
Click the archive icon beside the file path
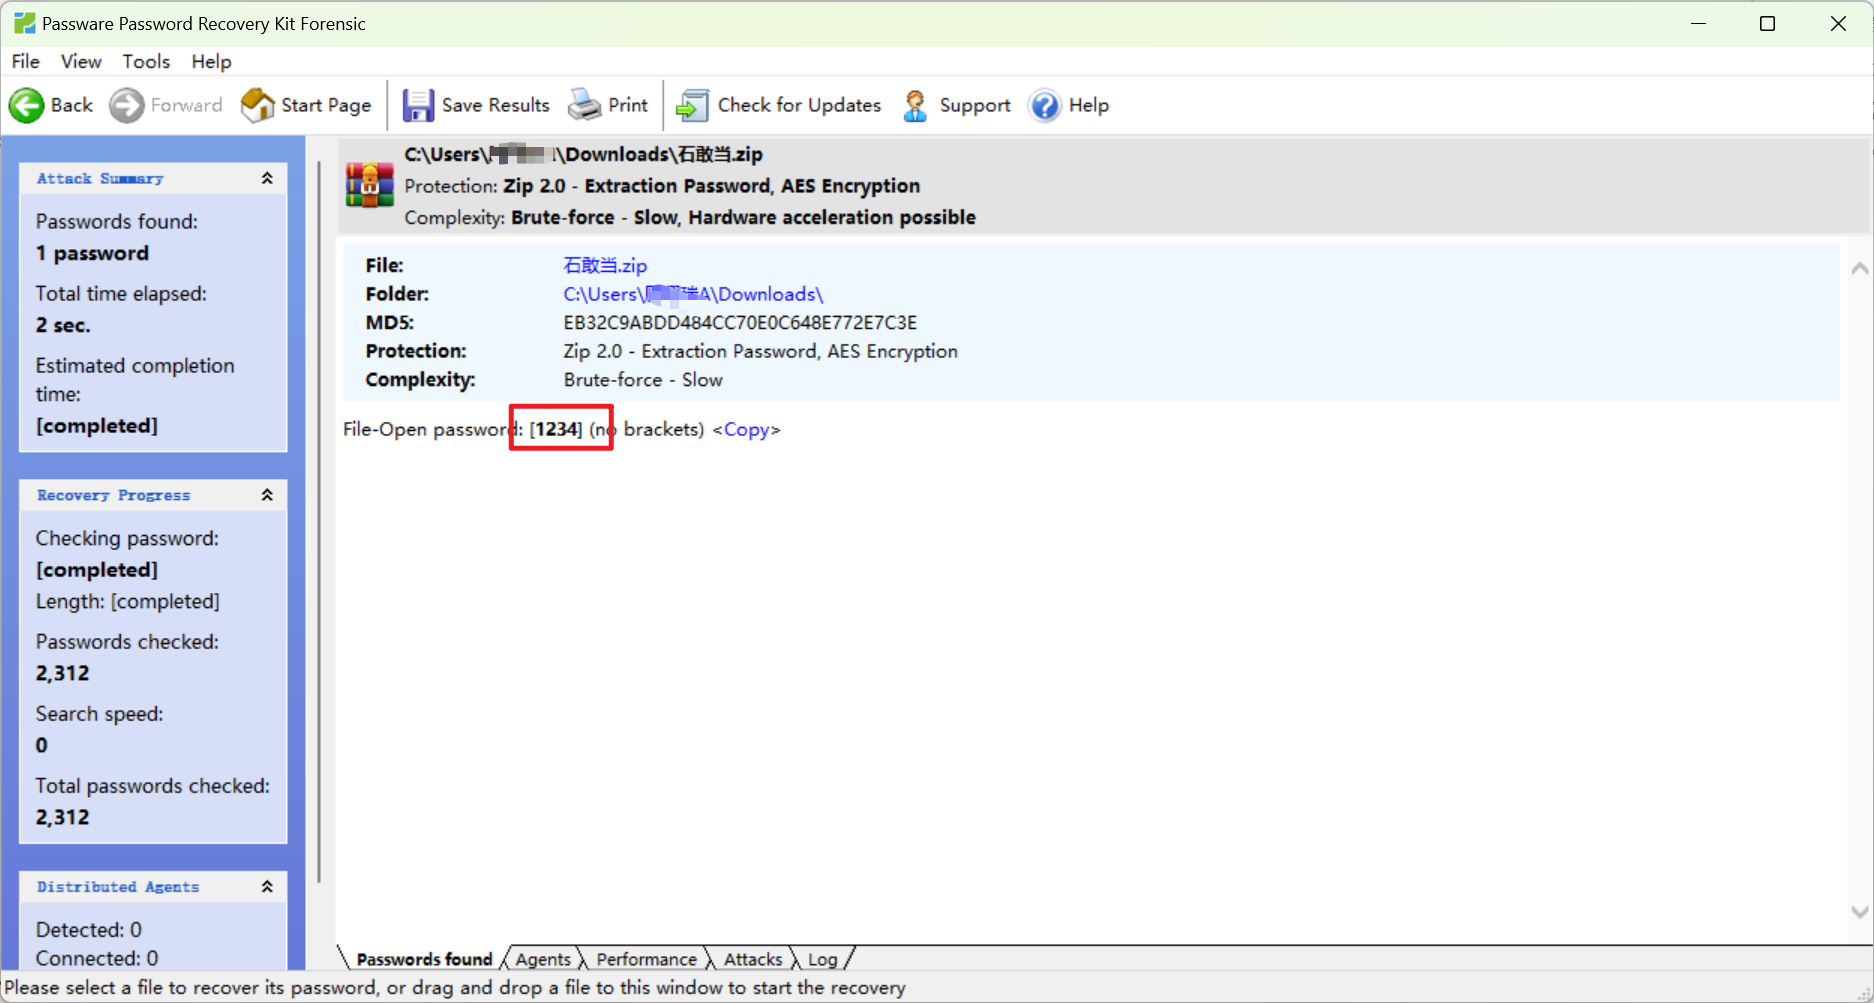point(370,185)
